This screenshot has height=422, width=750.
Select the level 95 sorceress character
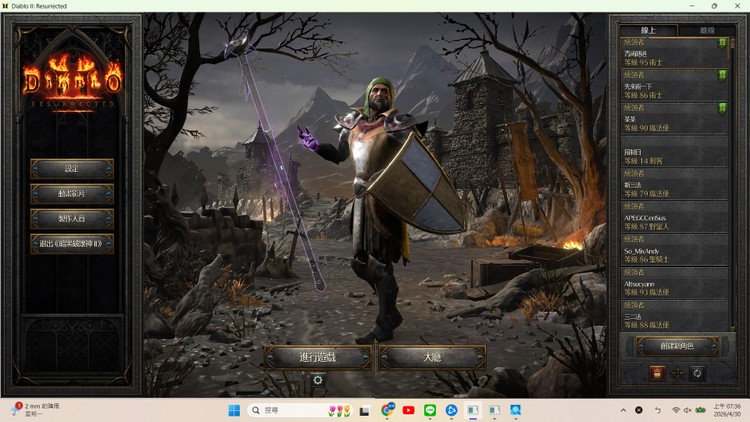(674, 53)
